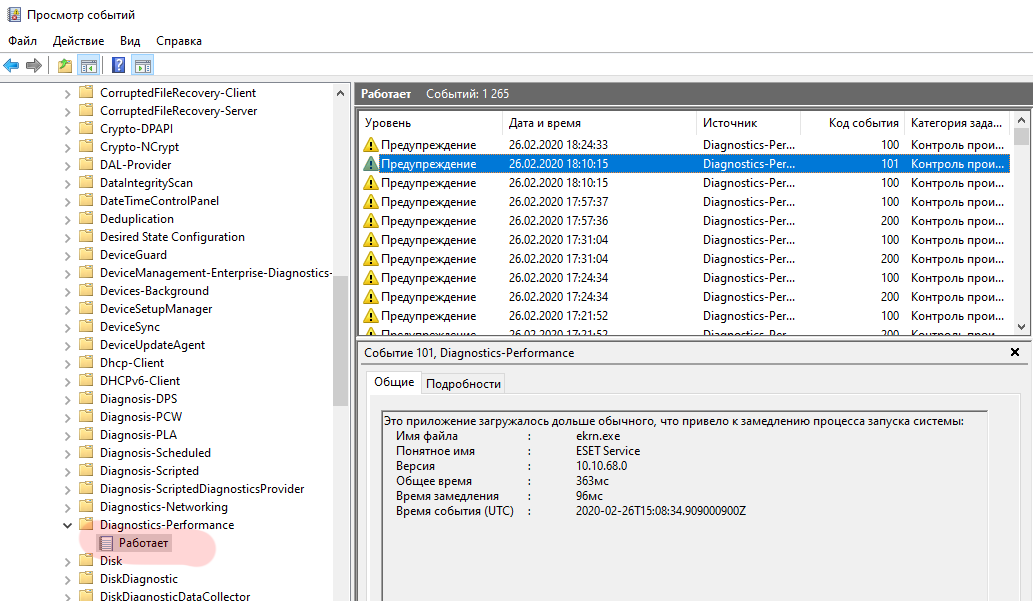Expand the CorruptedFileRecovery-Client node

[x=67, y=94]
